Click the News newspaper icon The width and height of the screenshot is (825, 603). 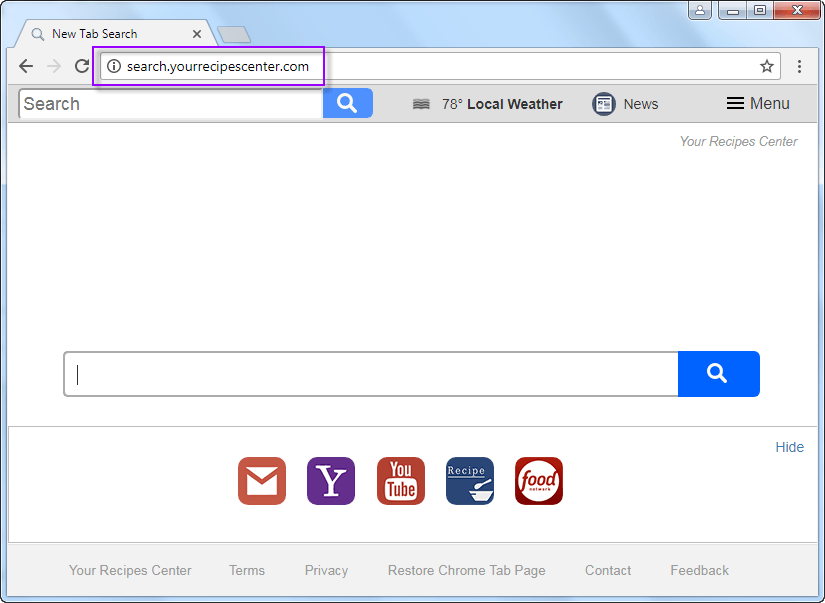(603, 104)
